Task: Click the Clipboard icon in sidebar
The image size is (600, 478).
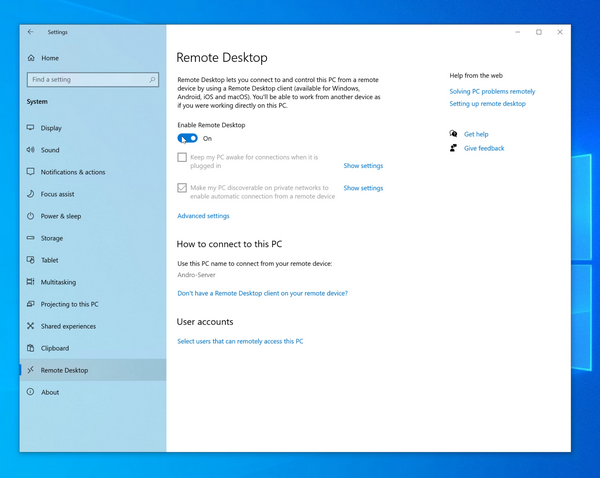Action: point(30,348)
